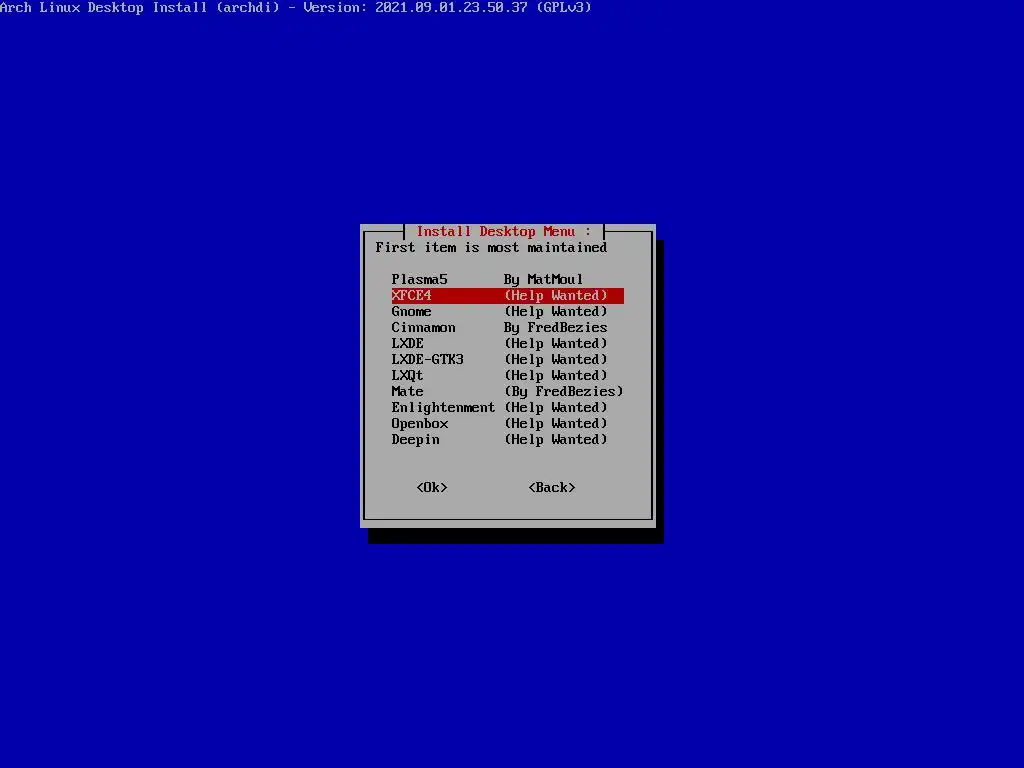Click "(Help Wanted)" beside the LXQt entry
This screenshot has width=1024, height=768.
556,376
